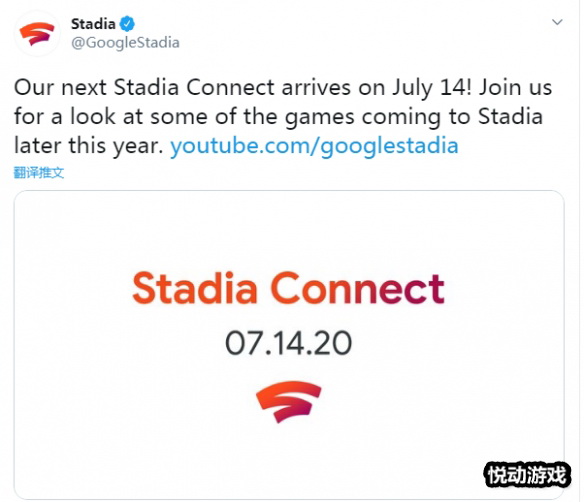Viewport: 584px width, 502px height.
Task: Click 'July 14!' in the tweet text
Action: [432, 89]
